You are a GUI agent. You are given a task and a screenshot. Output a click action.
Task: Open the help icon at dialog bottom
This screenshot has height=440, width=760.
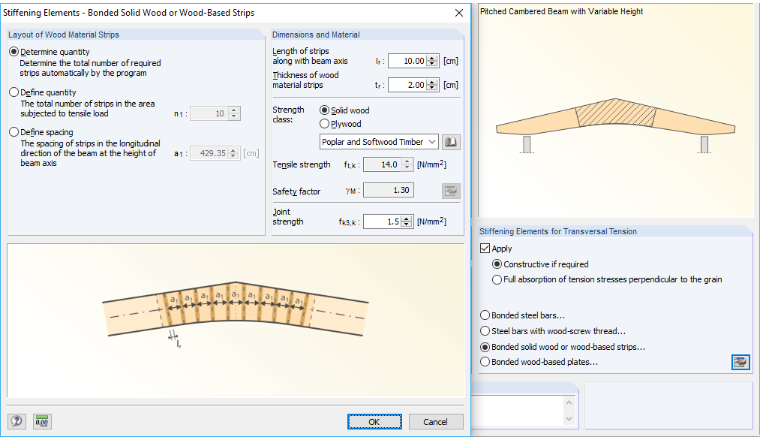tap(16, 421)
